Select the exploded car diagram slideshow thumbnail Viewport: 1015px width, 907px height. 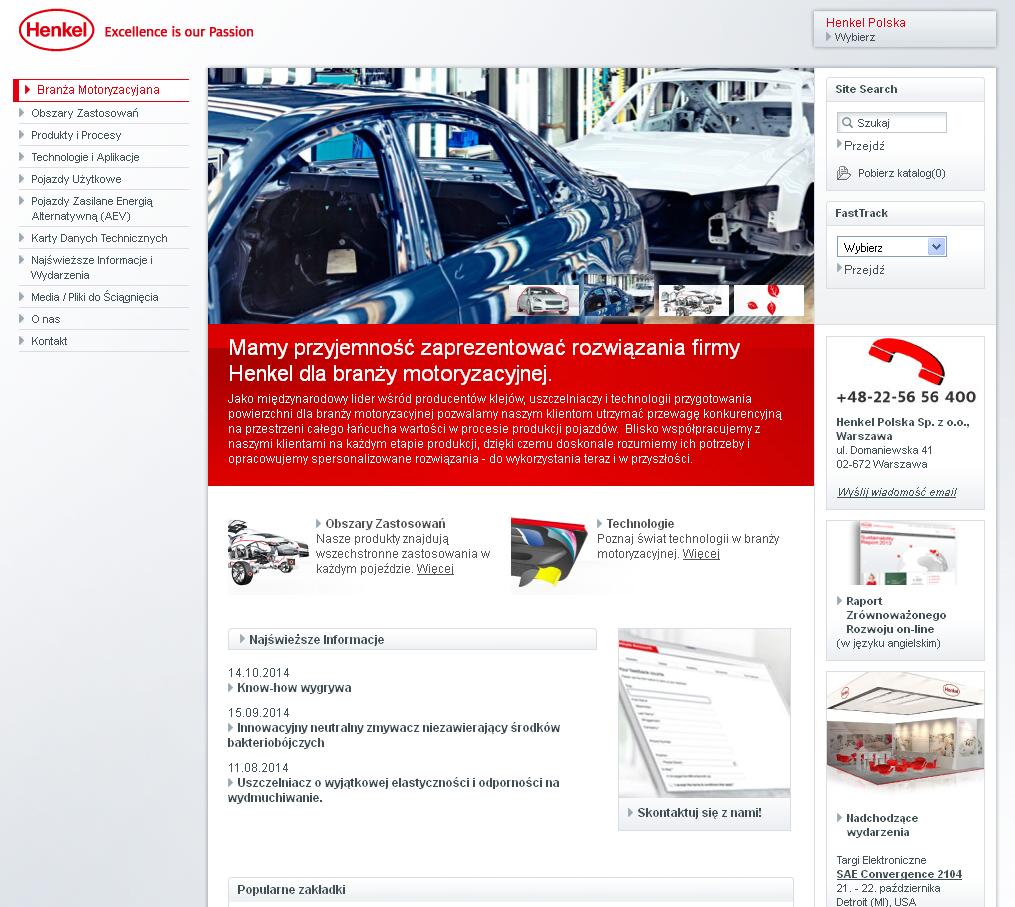693,300
